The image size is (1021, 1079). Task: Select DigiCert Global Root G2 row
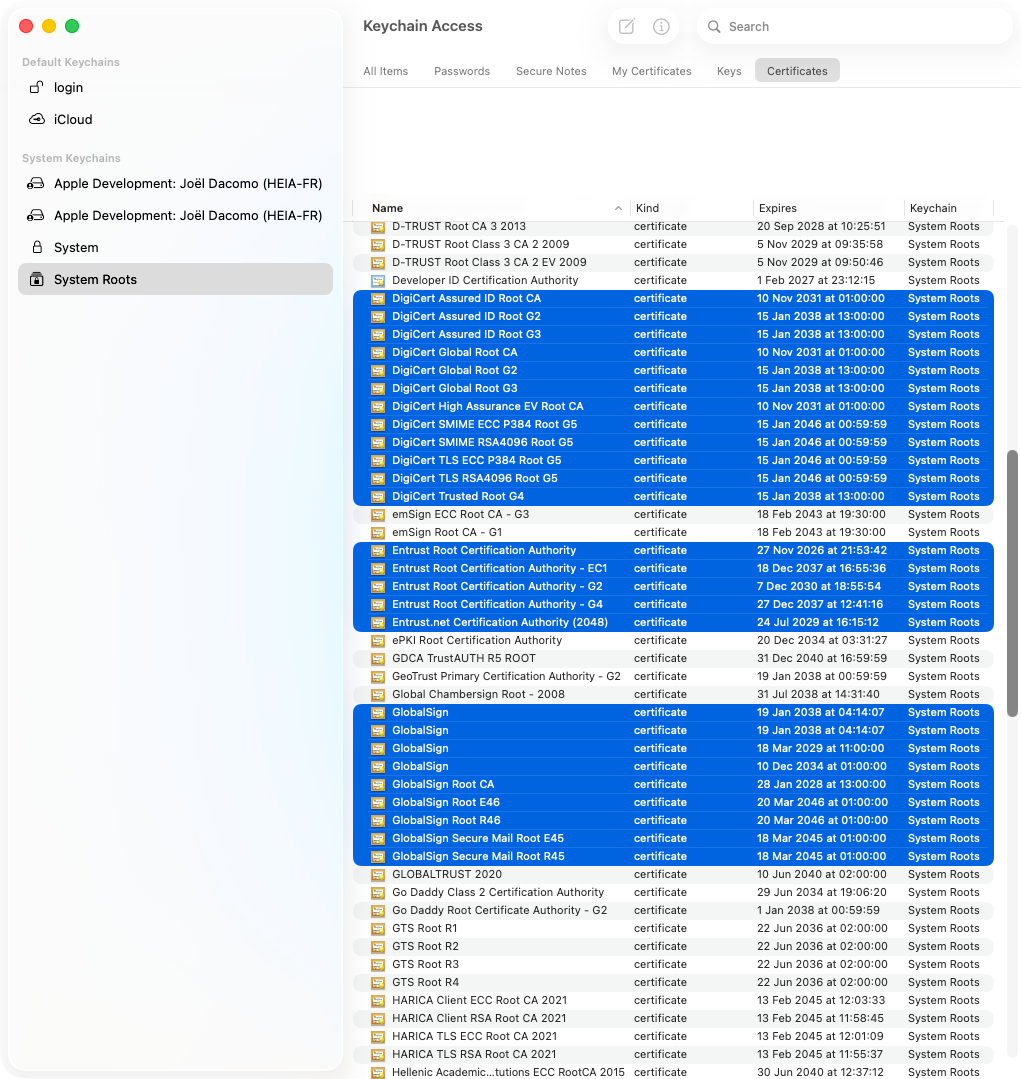point(673,370)
